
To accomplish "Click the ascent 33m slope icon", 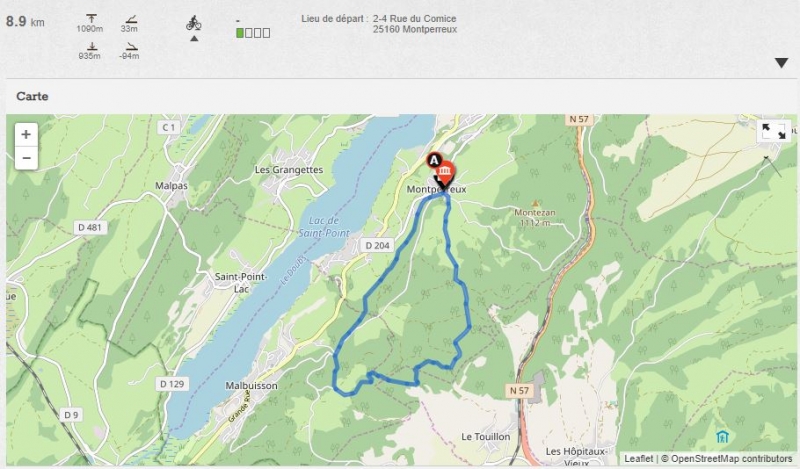I will pyautogui.click(x=131, y=19).
